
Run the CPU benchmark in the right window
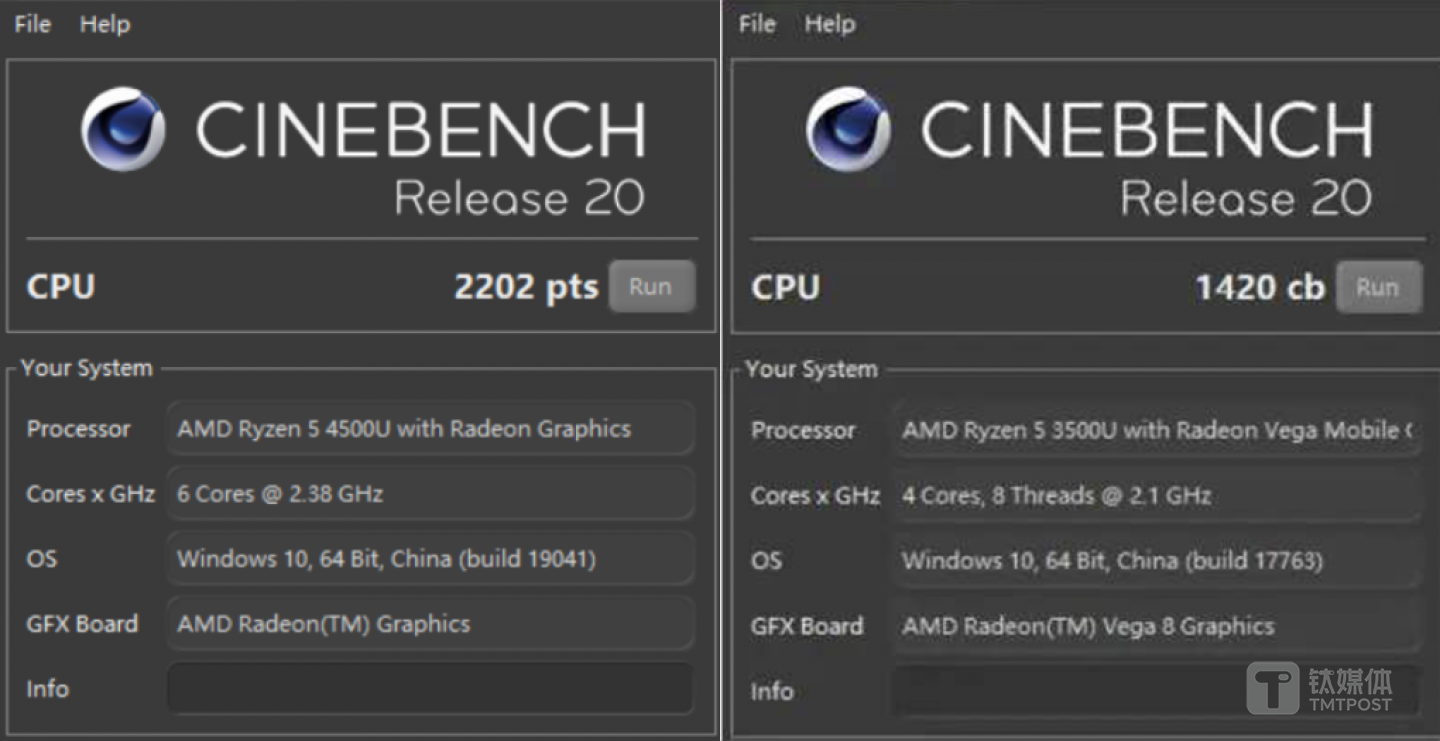(x=1378, y=287)
